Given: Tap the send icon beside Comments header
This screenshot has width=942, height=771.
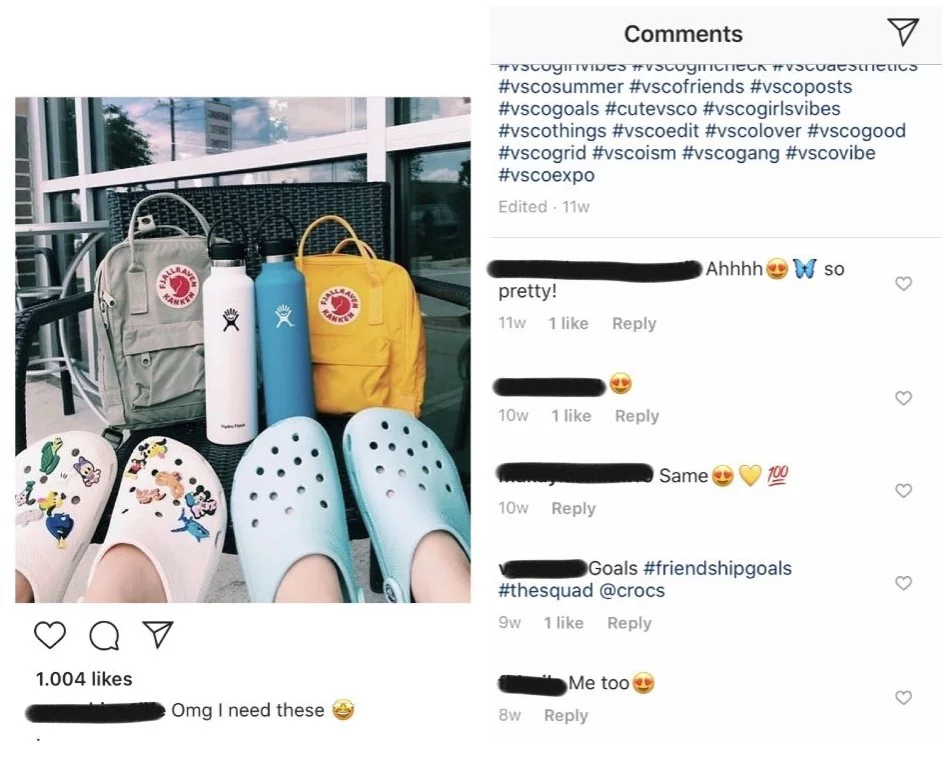Looking at the screenshot, I should 903,33.
